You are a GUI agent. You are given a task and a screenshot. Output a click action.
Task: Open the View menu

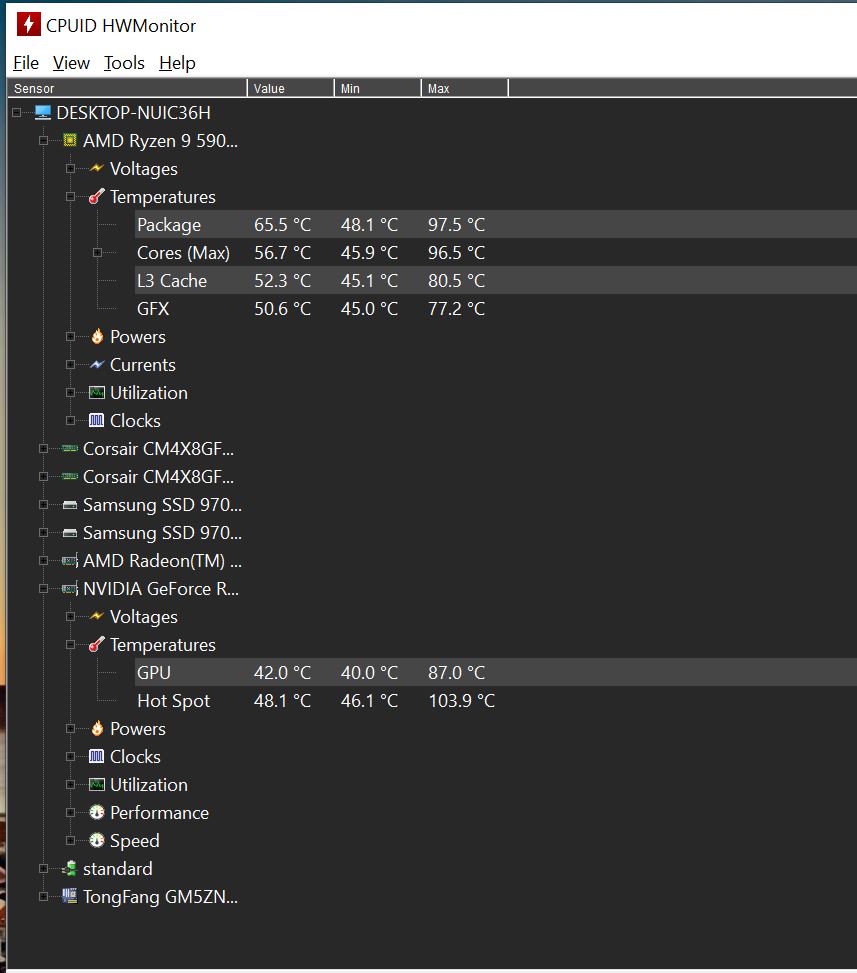click(71, 63)
